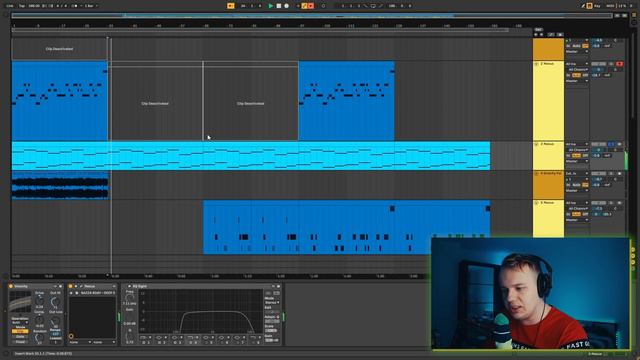640x360 pixels.
Task: Toggle the Velocity device activator
Action: point(11,286)
